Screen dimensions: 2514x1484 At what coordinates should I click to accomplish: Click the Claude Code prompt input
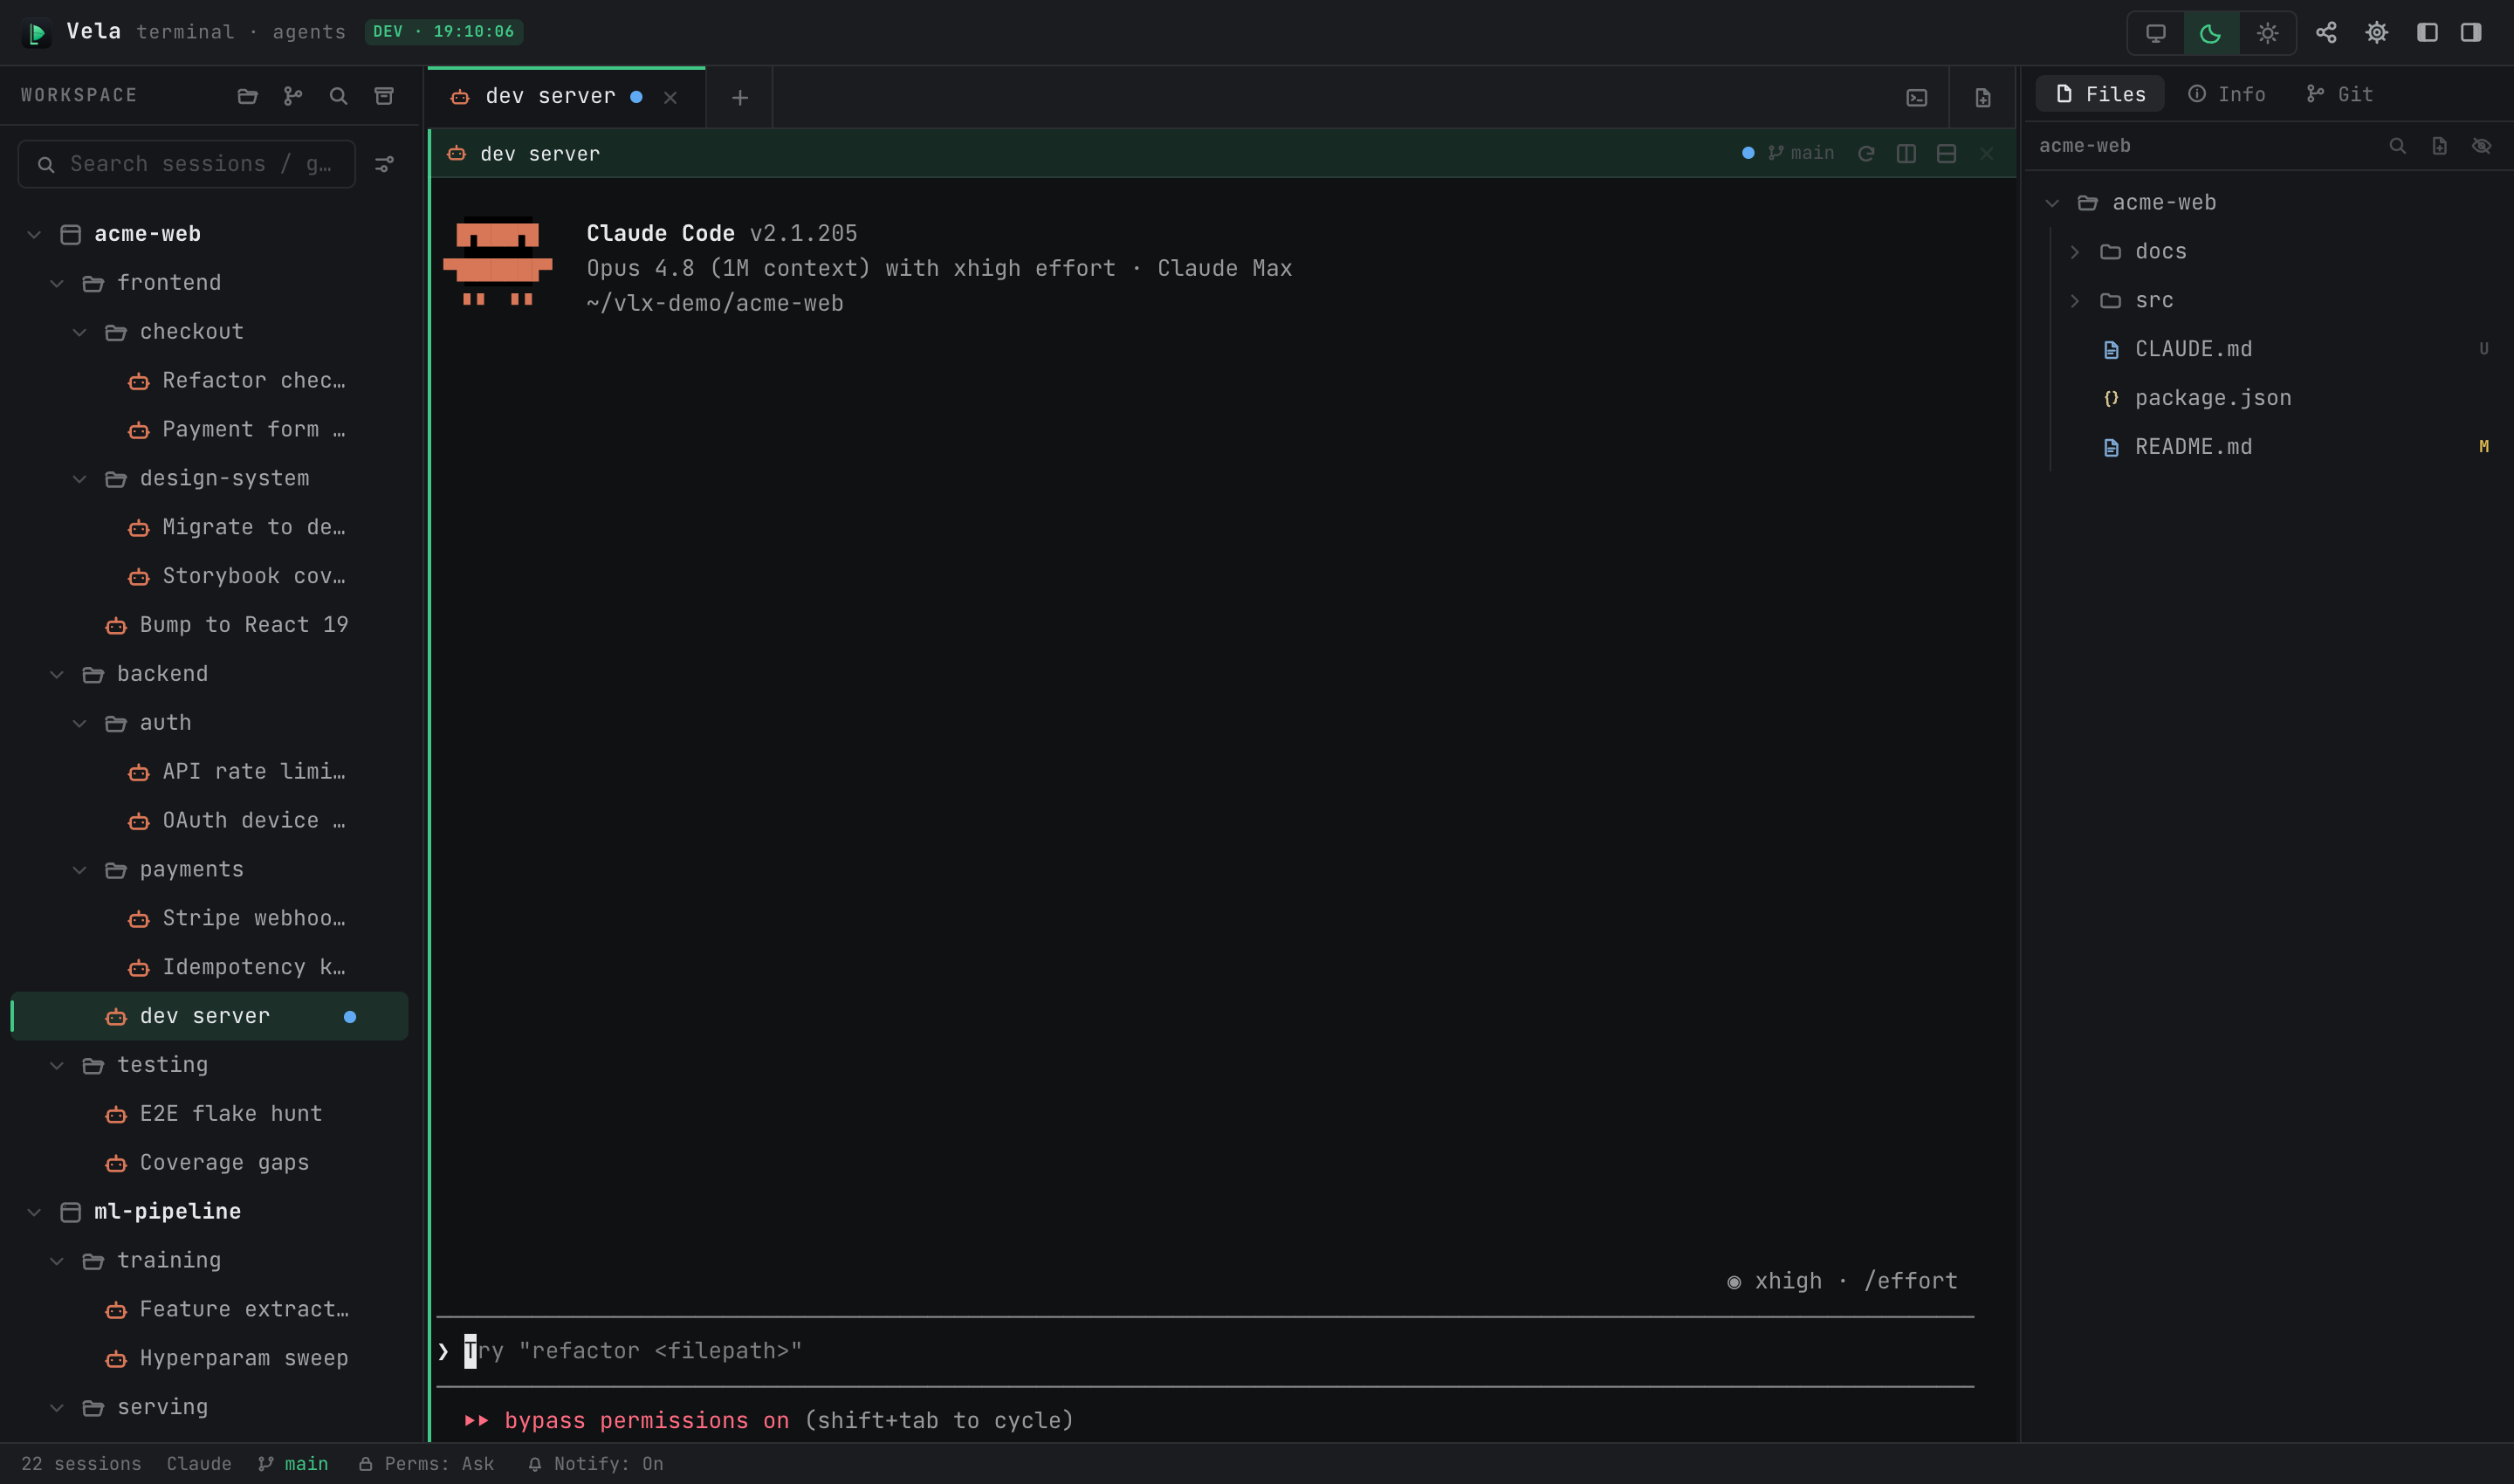coord(1205,1351)
